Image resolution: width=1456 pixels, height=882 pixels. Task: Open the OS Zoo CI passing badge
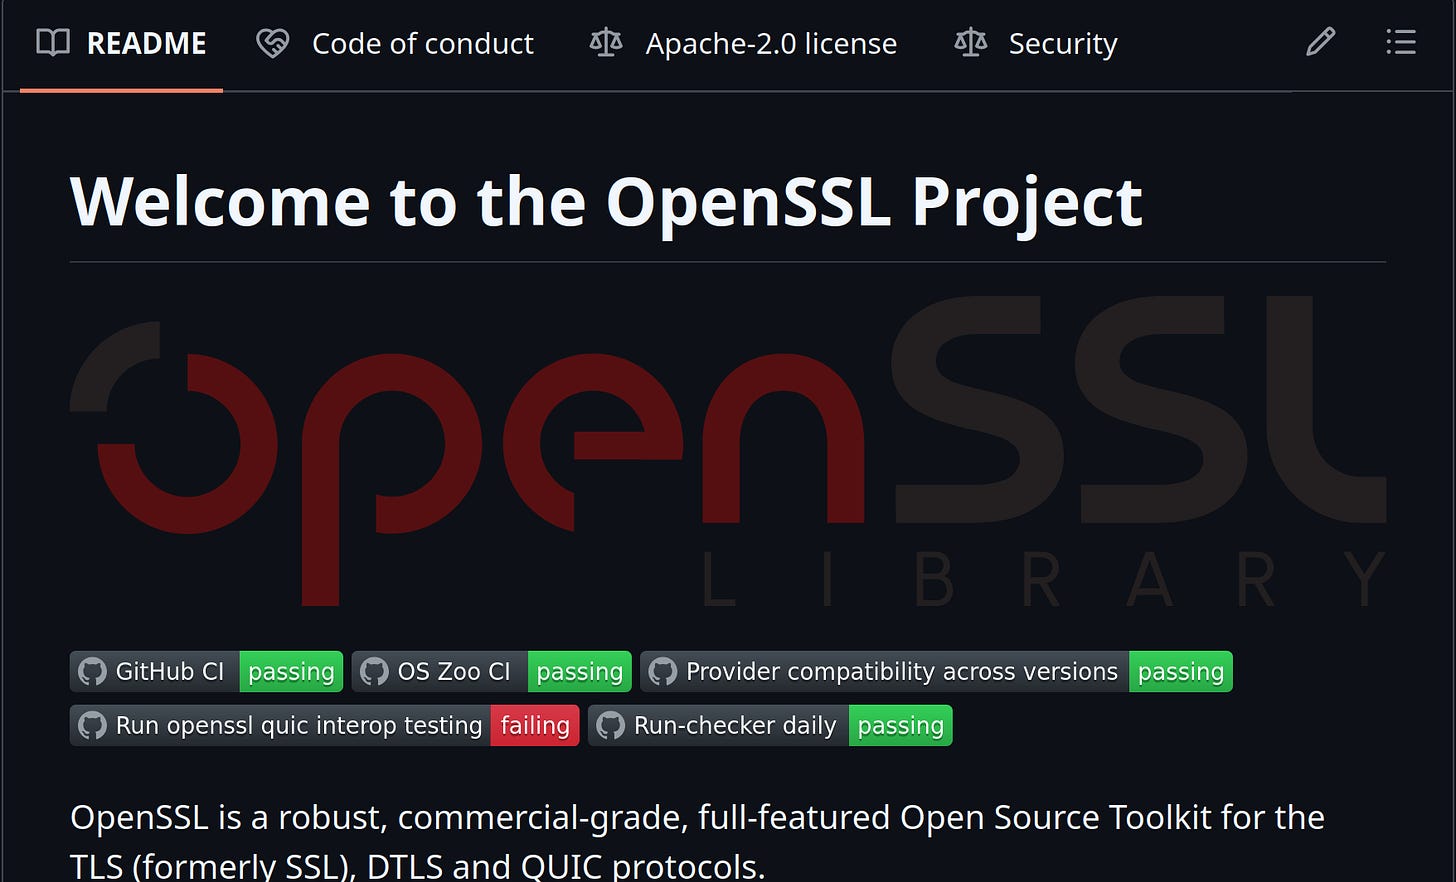[492, 671]
